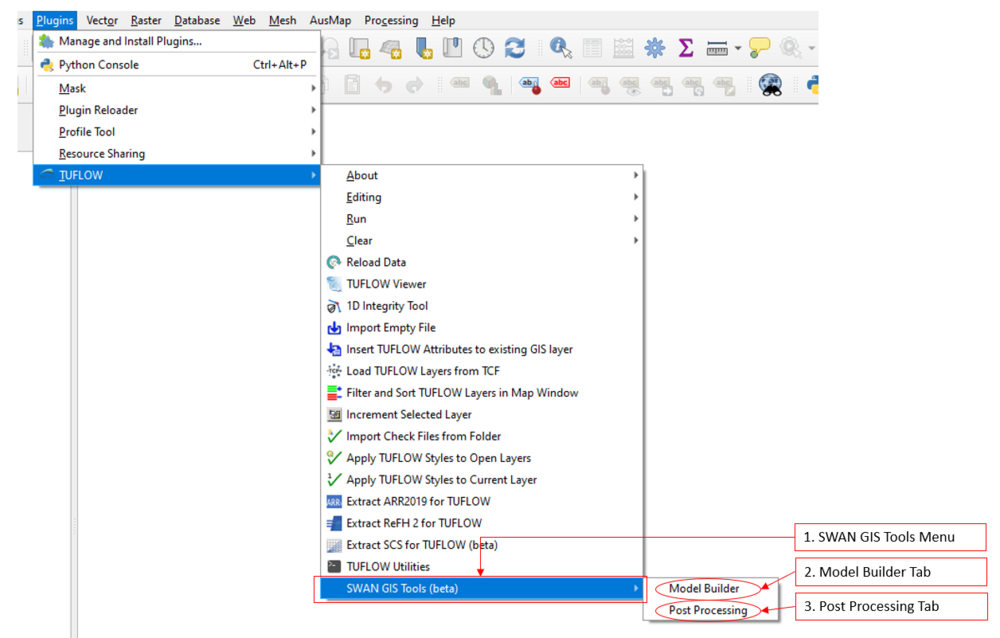Open the MetaSearch globe icon
The height and width of the screenshot is (638, 1000).
[770, 85]
